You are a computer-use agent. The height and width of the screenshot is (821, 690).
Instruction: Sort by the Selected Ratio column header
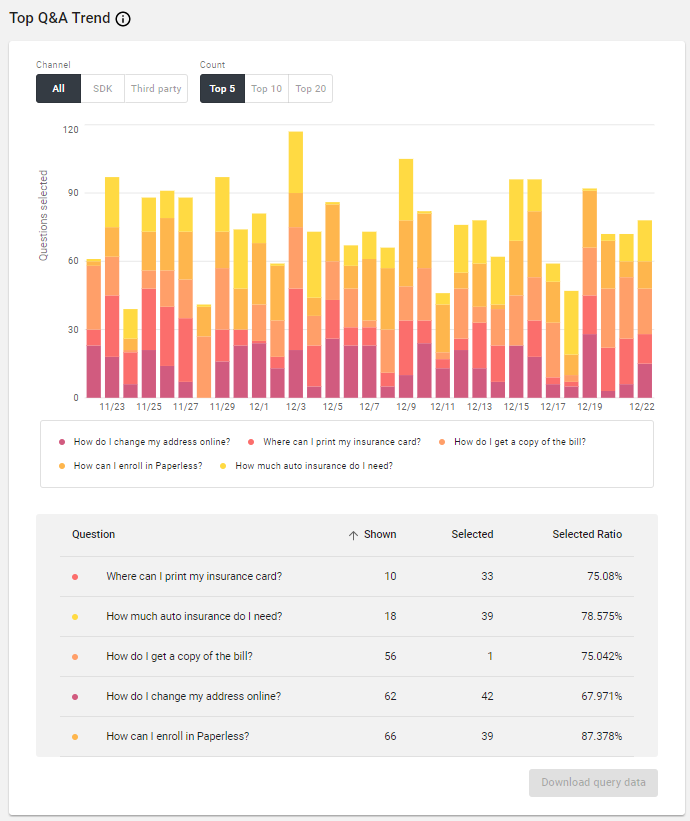(587, 534)
